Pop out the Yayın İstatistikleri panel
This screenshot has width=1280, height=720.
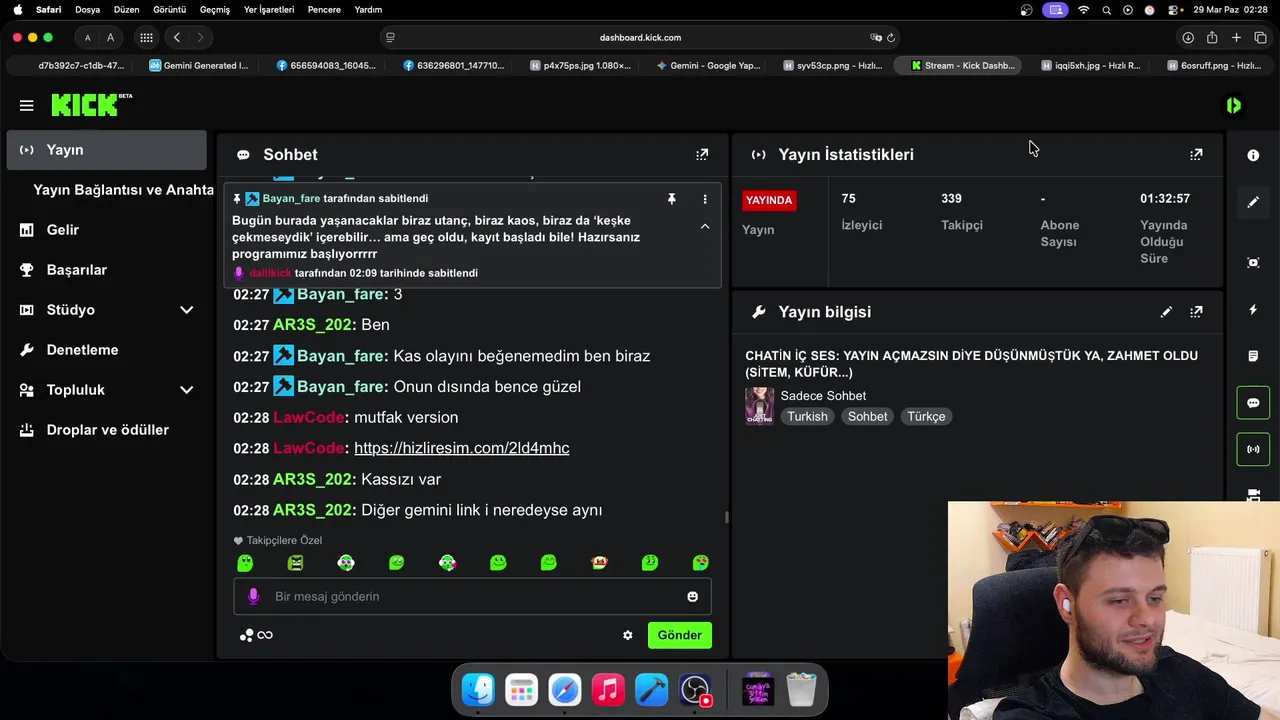tap(1196, 155)
